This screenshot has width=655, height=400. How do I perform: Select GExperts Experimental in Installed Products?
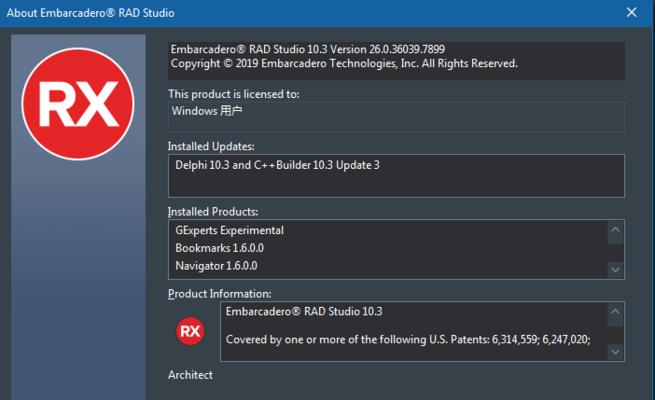[x=229, y=230]
